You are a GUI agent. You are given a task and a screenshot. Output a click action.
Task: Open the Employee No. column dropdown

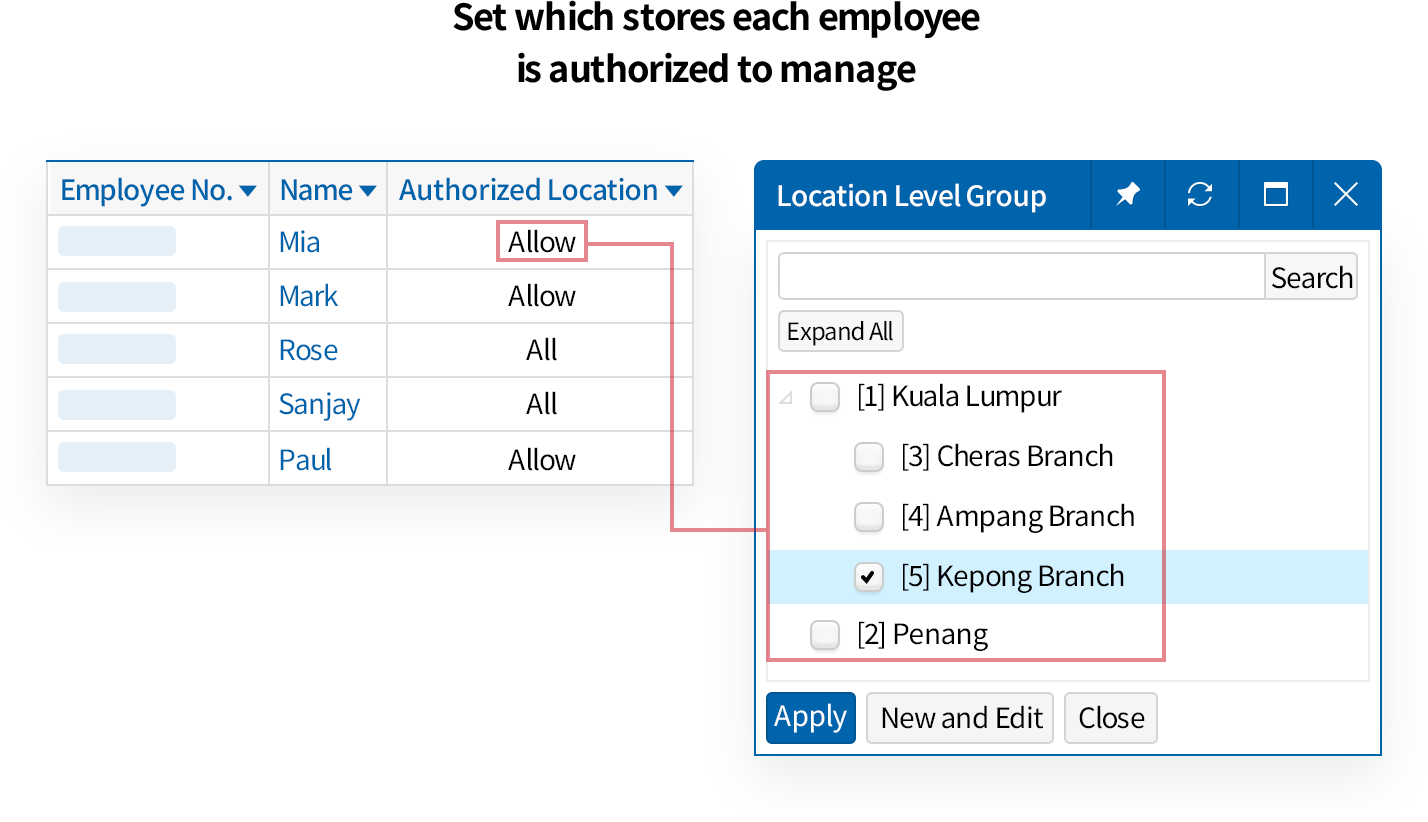click(x=248, y=191)
